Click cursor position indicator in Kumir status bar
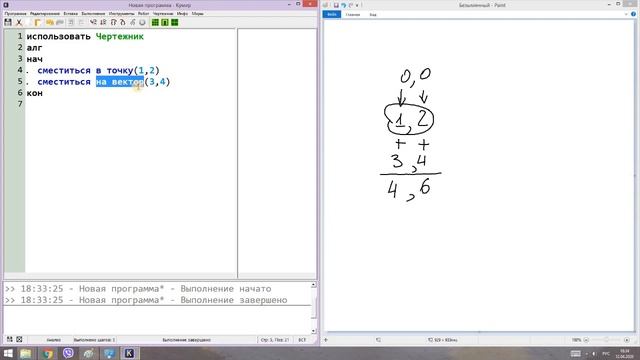 pyautogui.click(x=275, y=340)
